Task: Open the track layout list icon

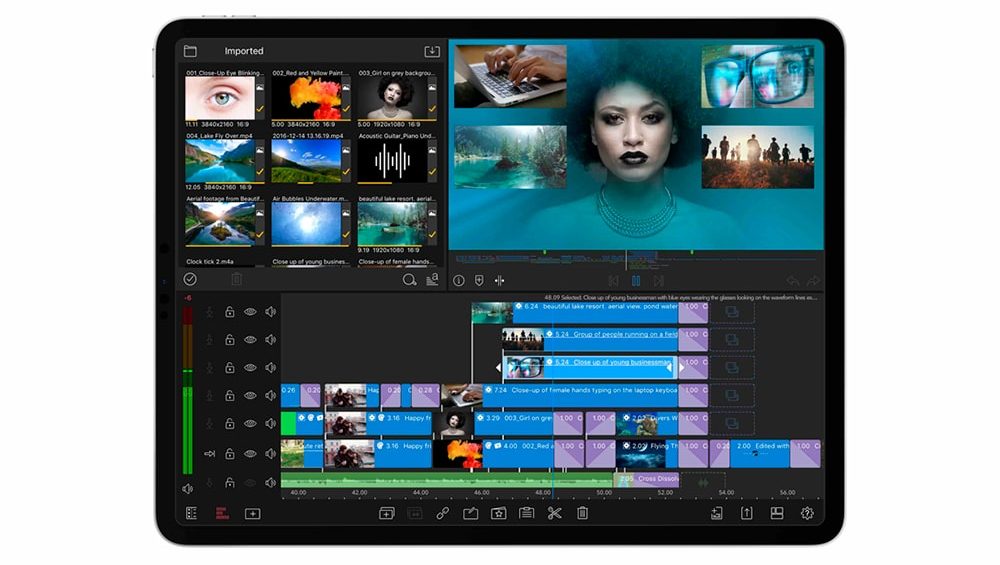Action: tap(191, 513)
